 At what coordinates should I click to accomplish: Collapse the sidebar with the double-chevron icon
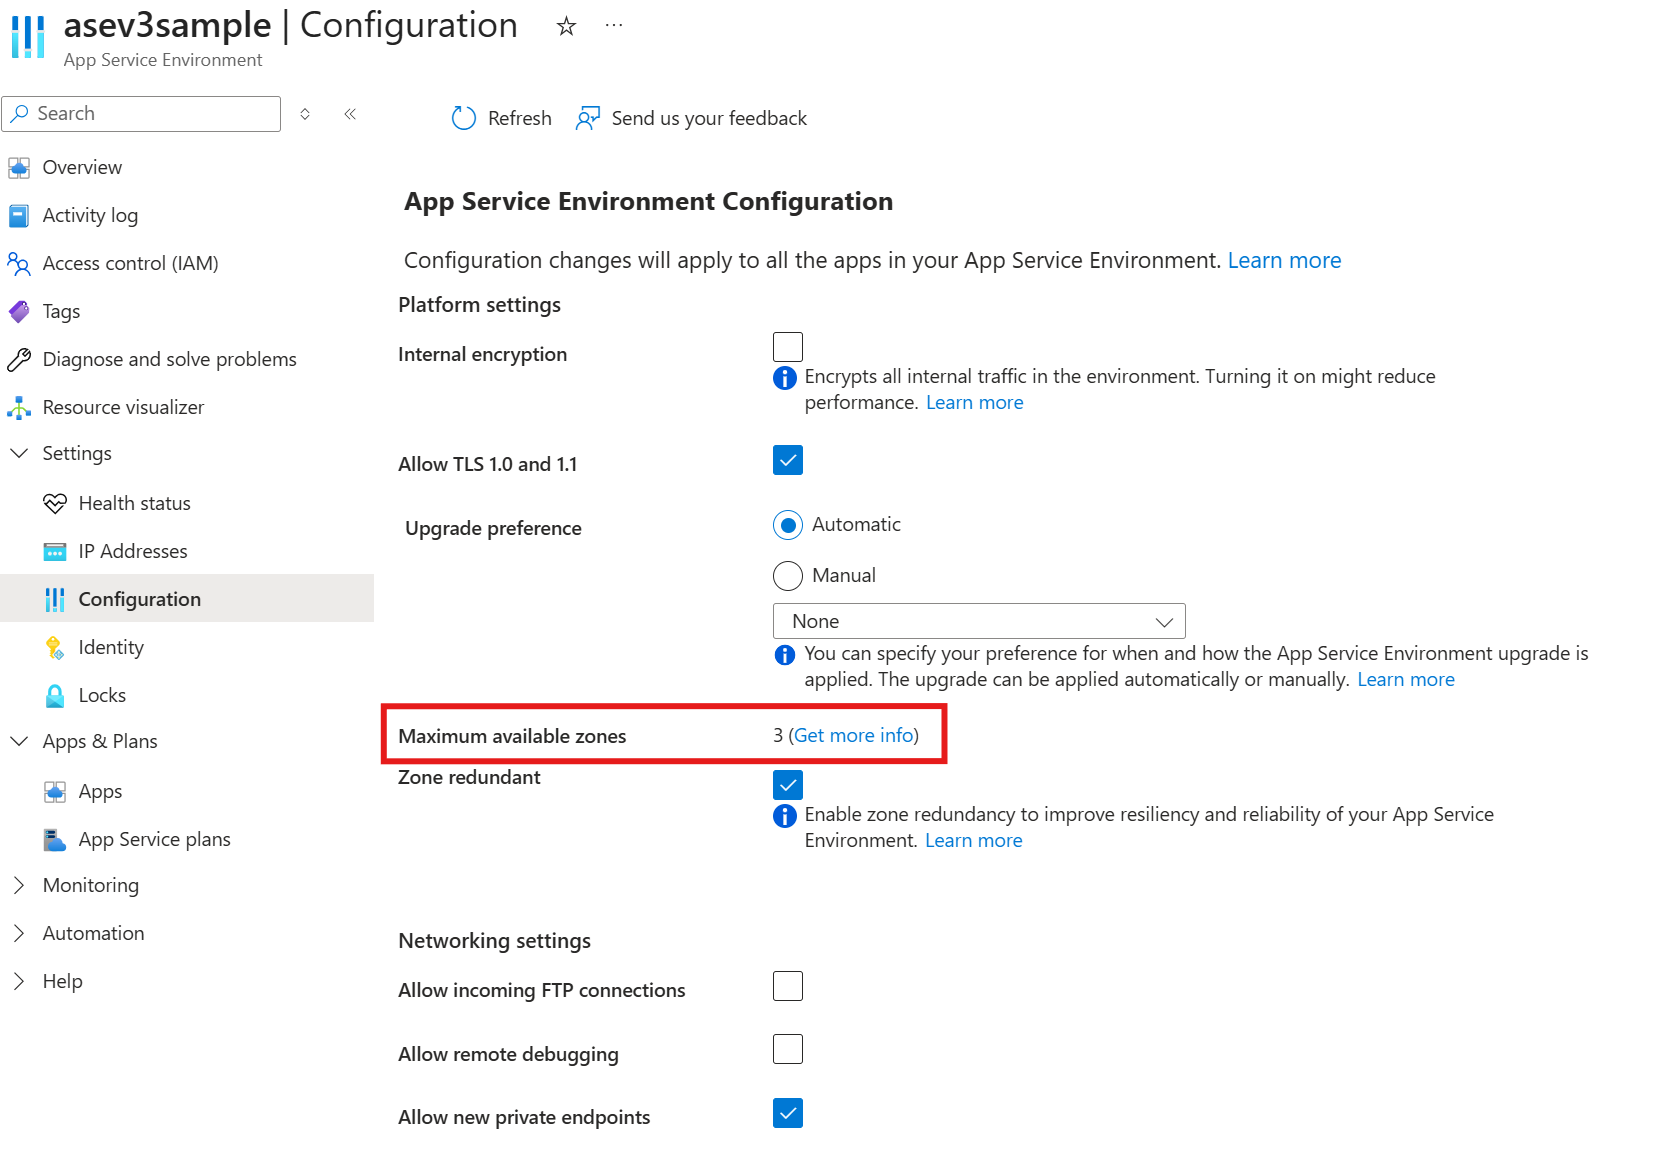coord(350,114)
